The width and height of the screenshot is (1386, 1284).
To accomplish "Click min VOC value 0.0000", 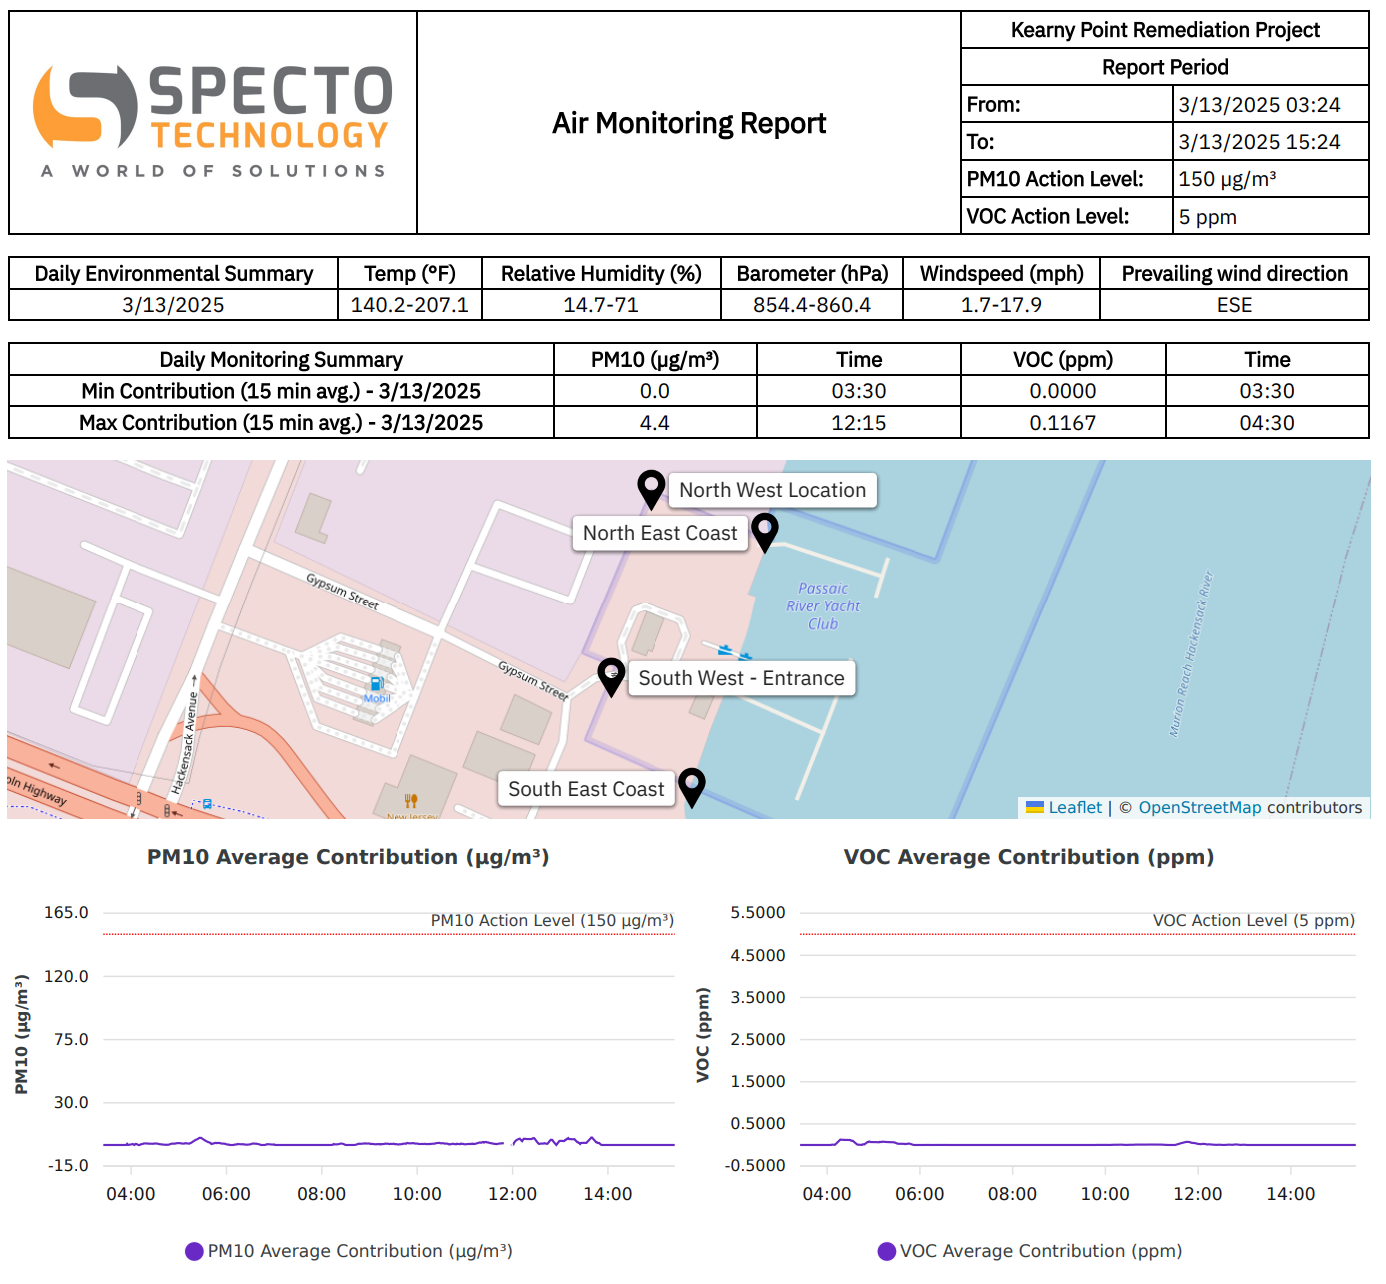I will (1063, 391).
